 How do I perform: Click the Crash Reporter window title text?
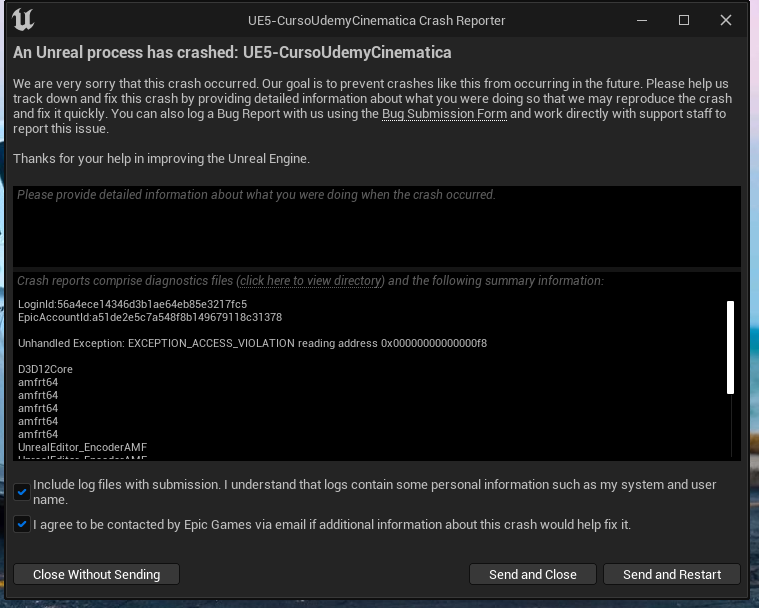[376, 20]
